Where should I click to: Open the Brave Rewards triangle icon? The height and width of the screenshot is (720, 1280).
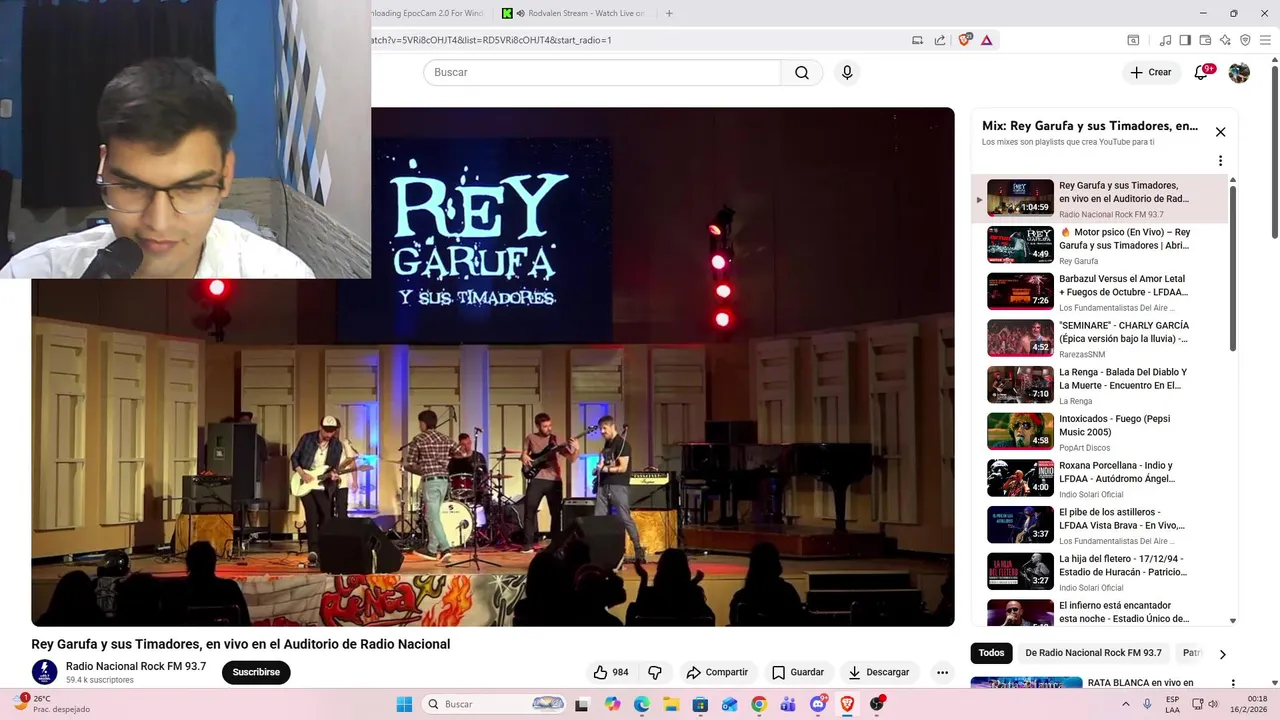click(986, 40)
